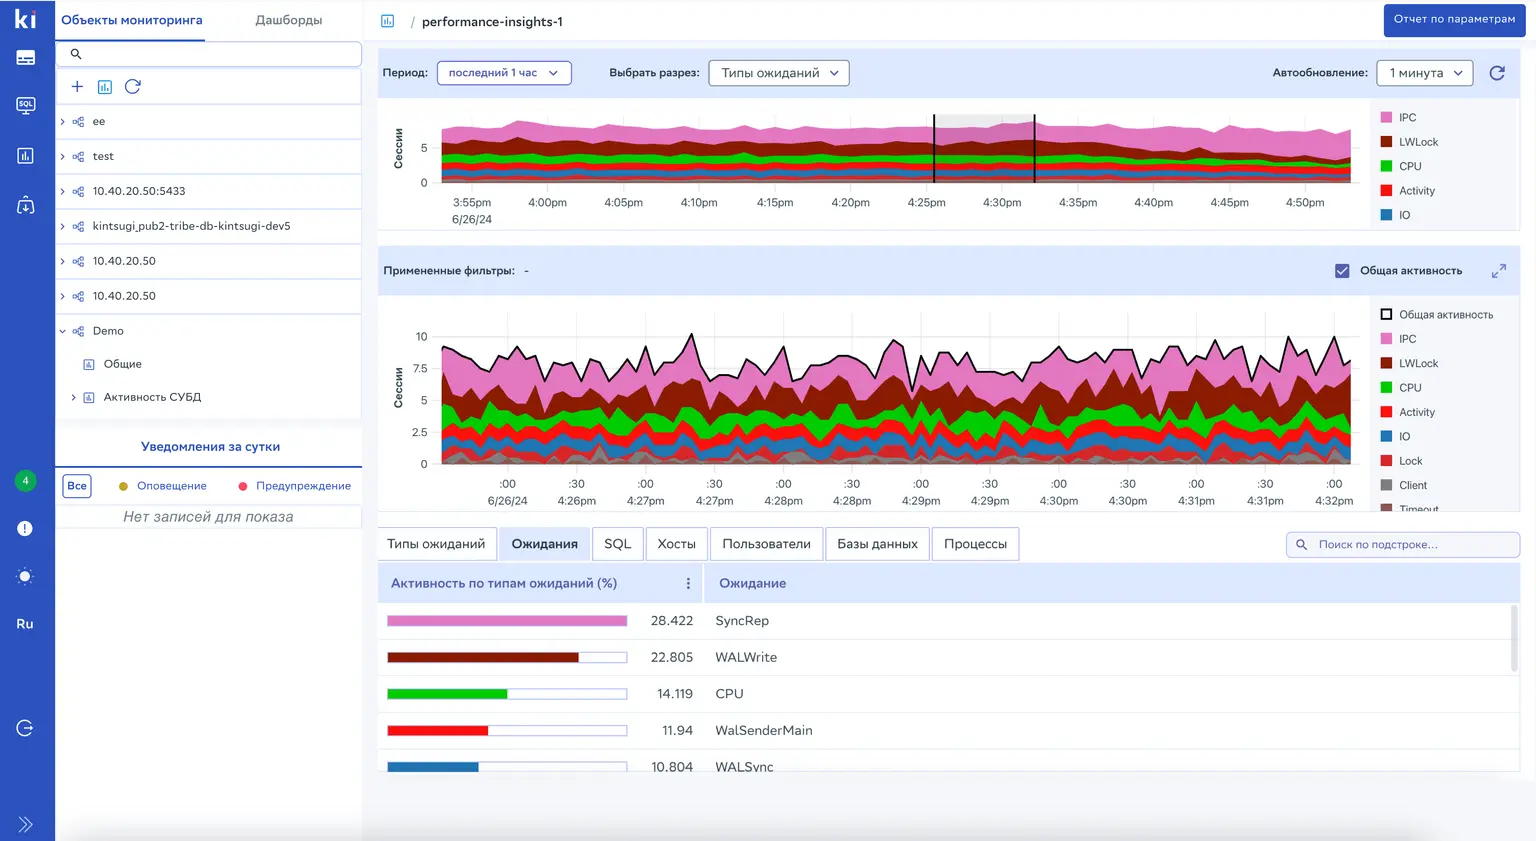This screenshot has height=841, width=1536.
Task: Click the logout icon in the left sidebar
Action: pyautogui.click(x=25, y=728)
